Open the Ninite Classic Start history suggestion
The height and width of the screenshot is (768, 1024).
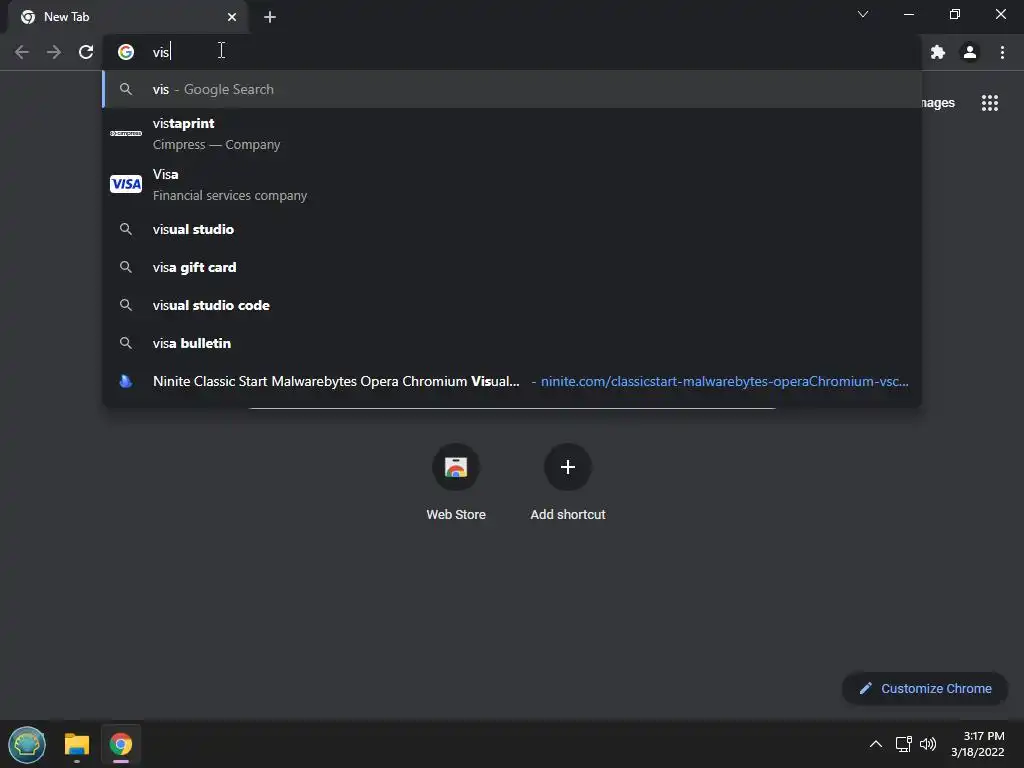pos(512,381)
